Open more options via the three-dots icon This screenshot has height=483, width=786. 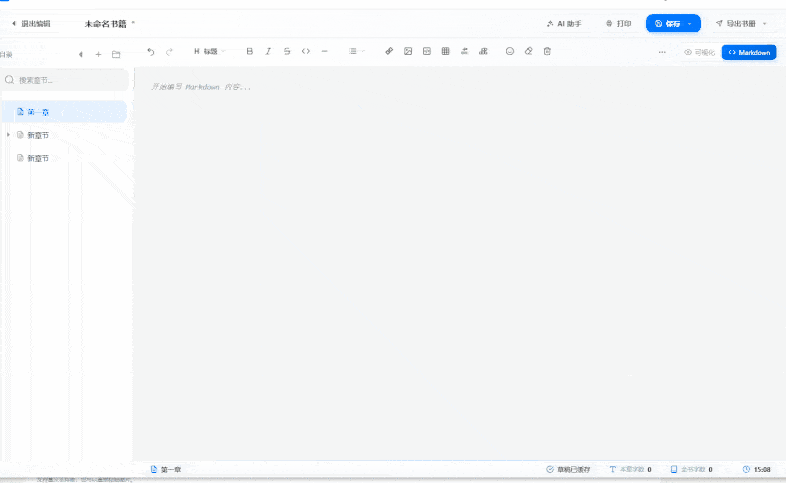pyautogui.click(x=662, y=52)
